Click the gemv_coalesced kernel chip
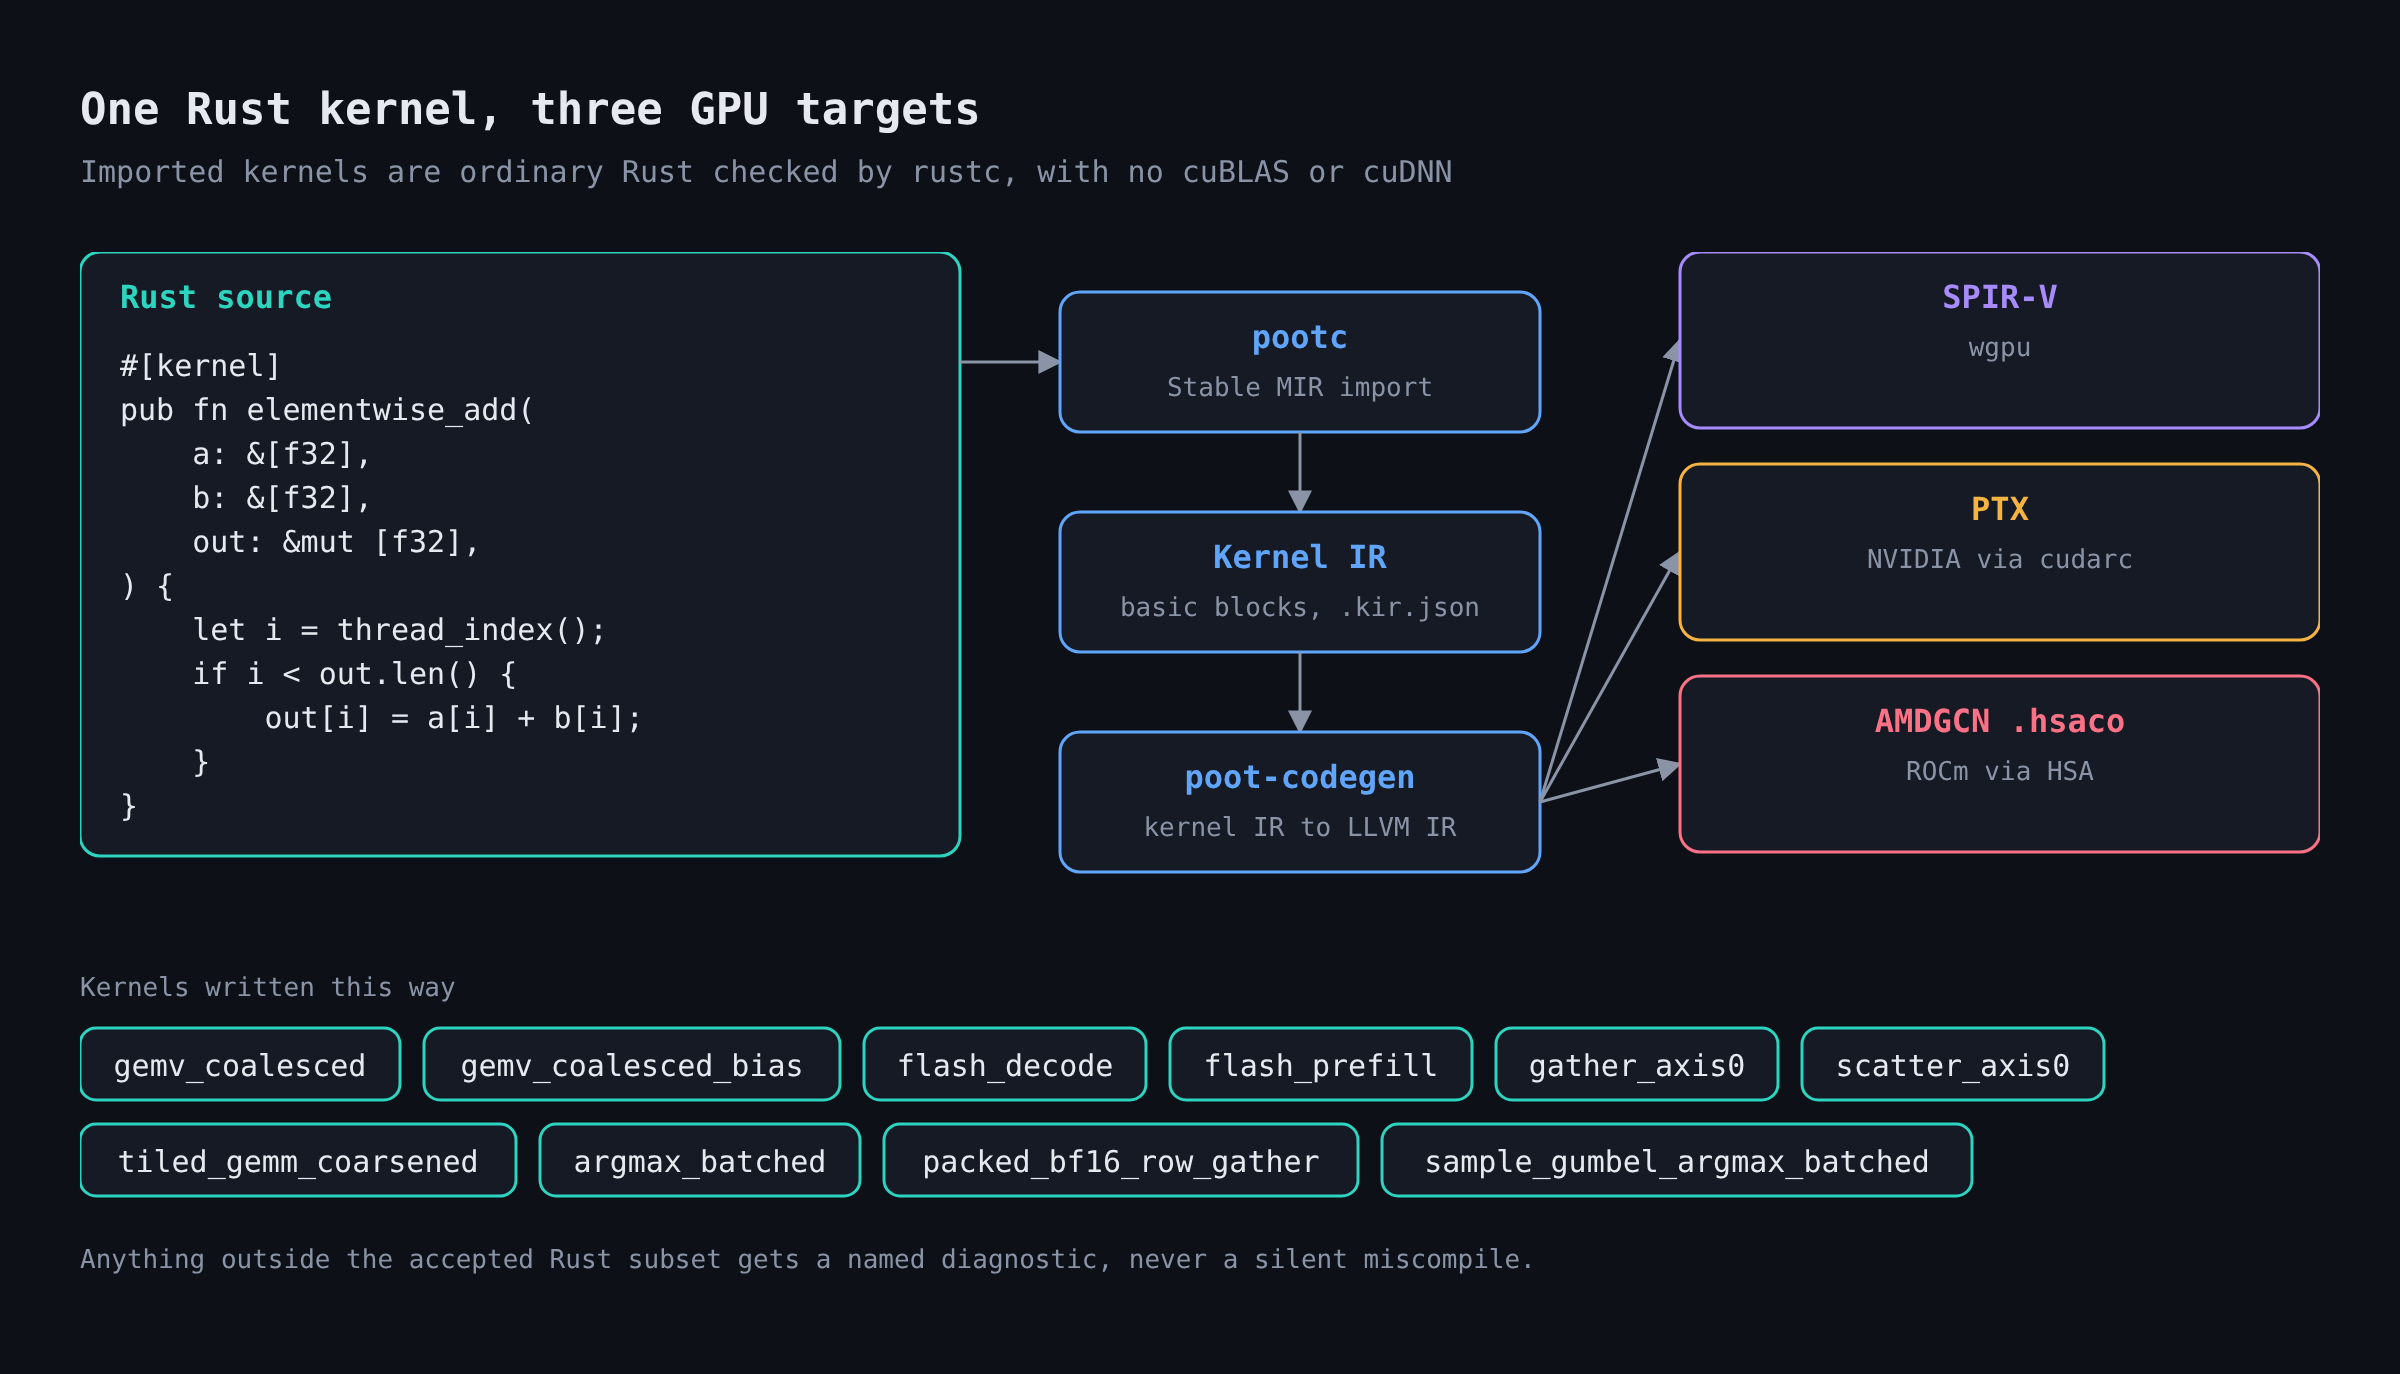The height and width of the screenshot is (1374, 2400). tap(240, 1064)
